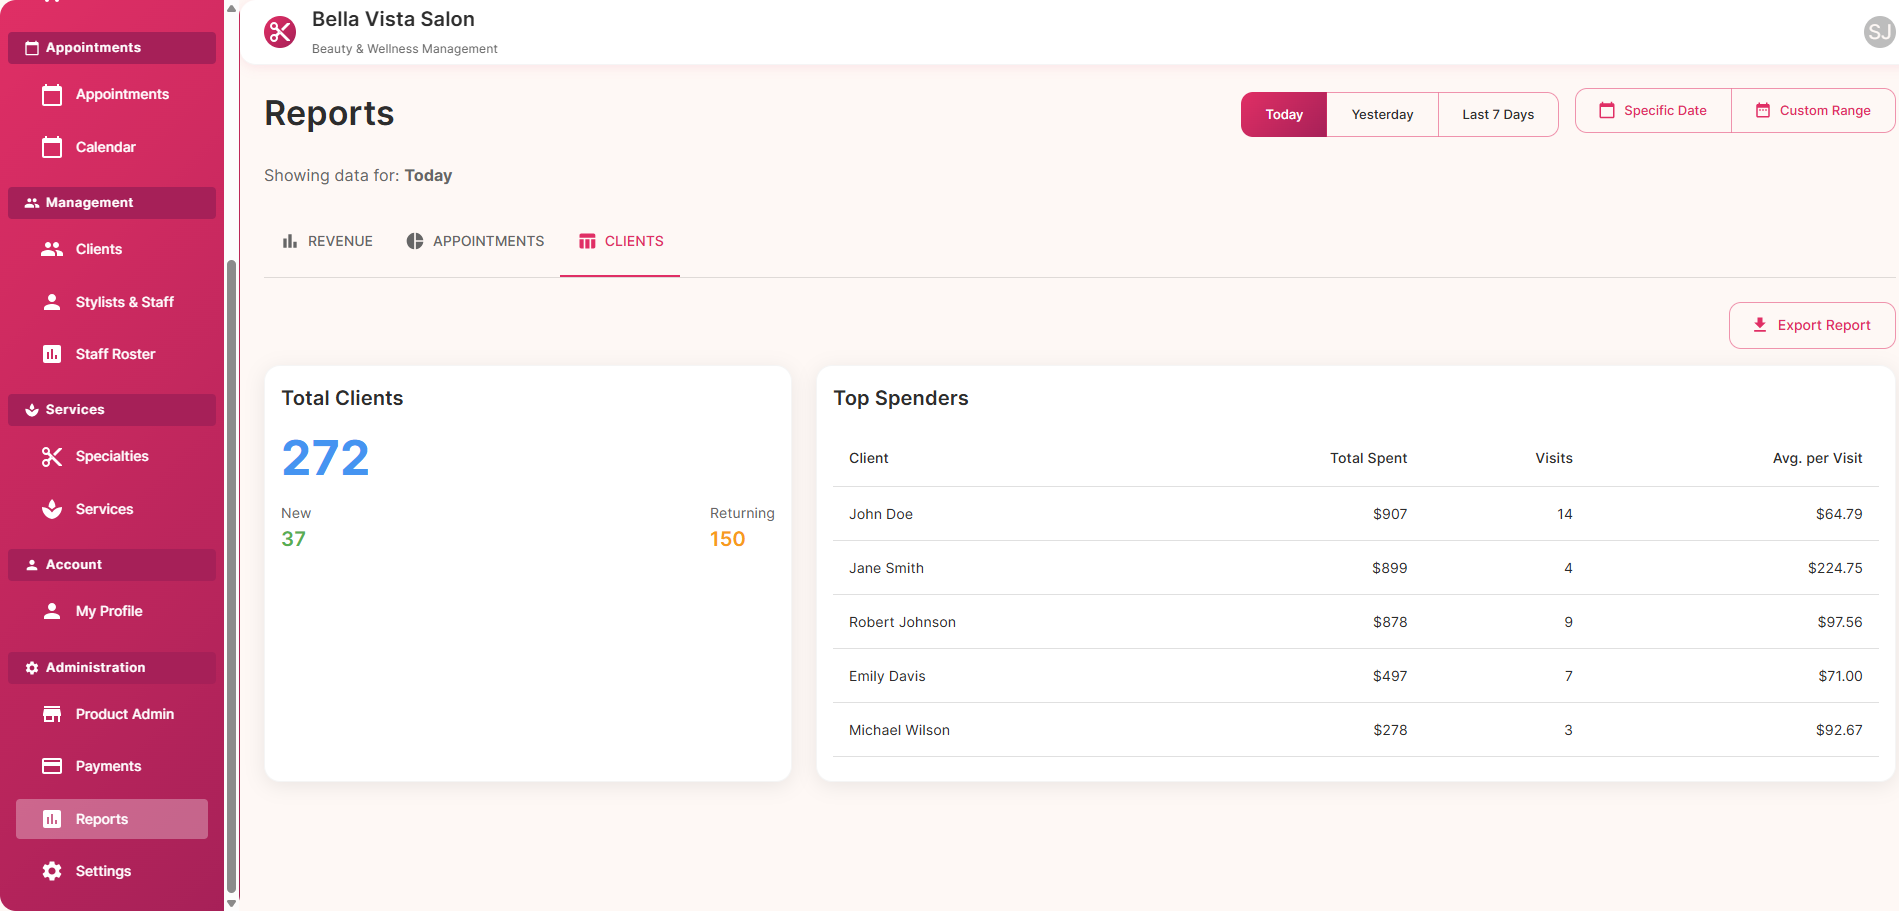Choose a Specific Date
Screen dimensions: 1899x911
pos(1653,111)
